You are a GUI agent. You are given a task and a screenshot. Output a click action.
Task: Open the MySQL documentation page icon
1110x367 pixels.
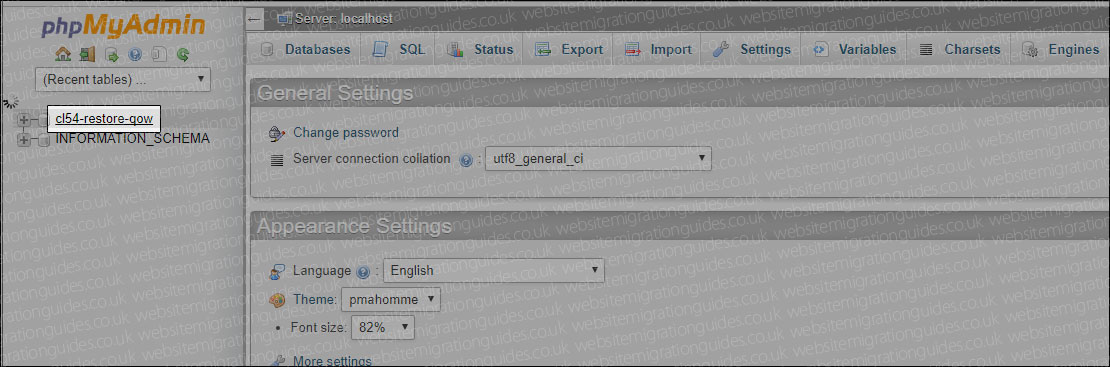159,55
